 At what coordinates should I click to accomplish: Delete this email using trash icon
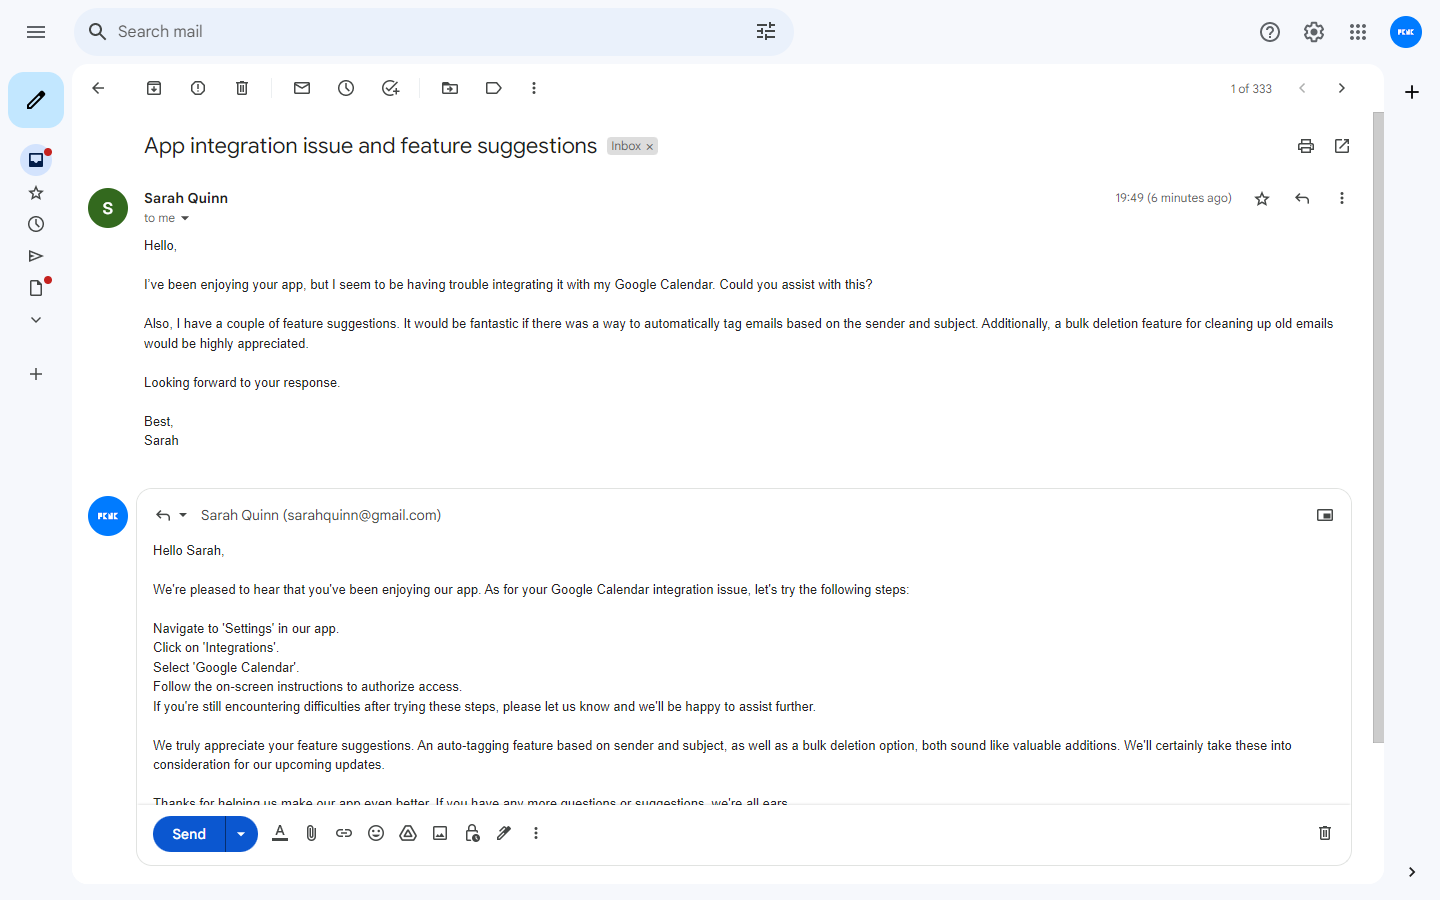point(242,88)
